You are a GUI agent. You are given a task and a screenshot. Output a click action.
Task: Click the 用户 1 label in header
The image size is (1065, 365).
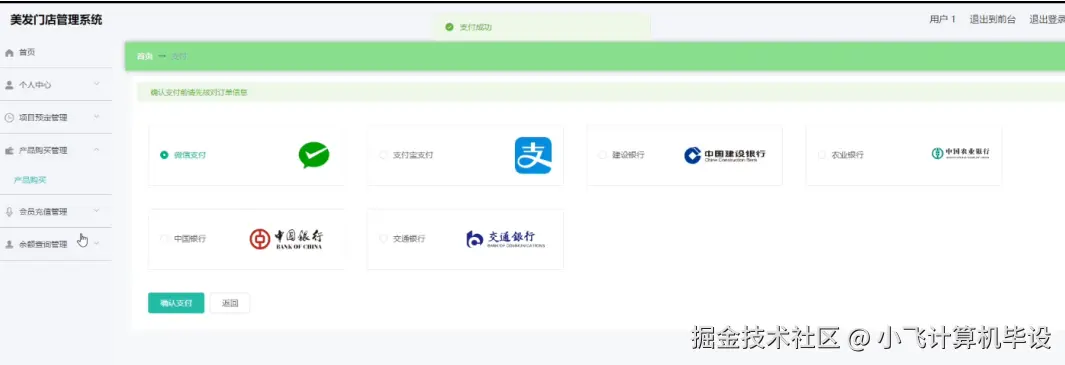click(942, 20)
